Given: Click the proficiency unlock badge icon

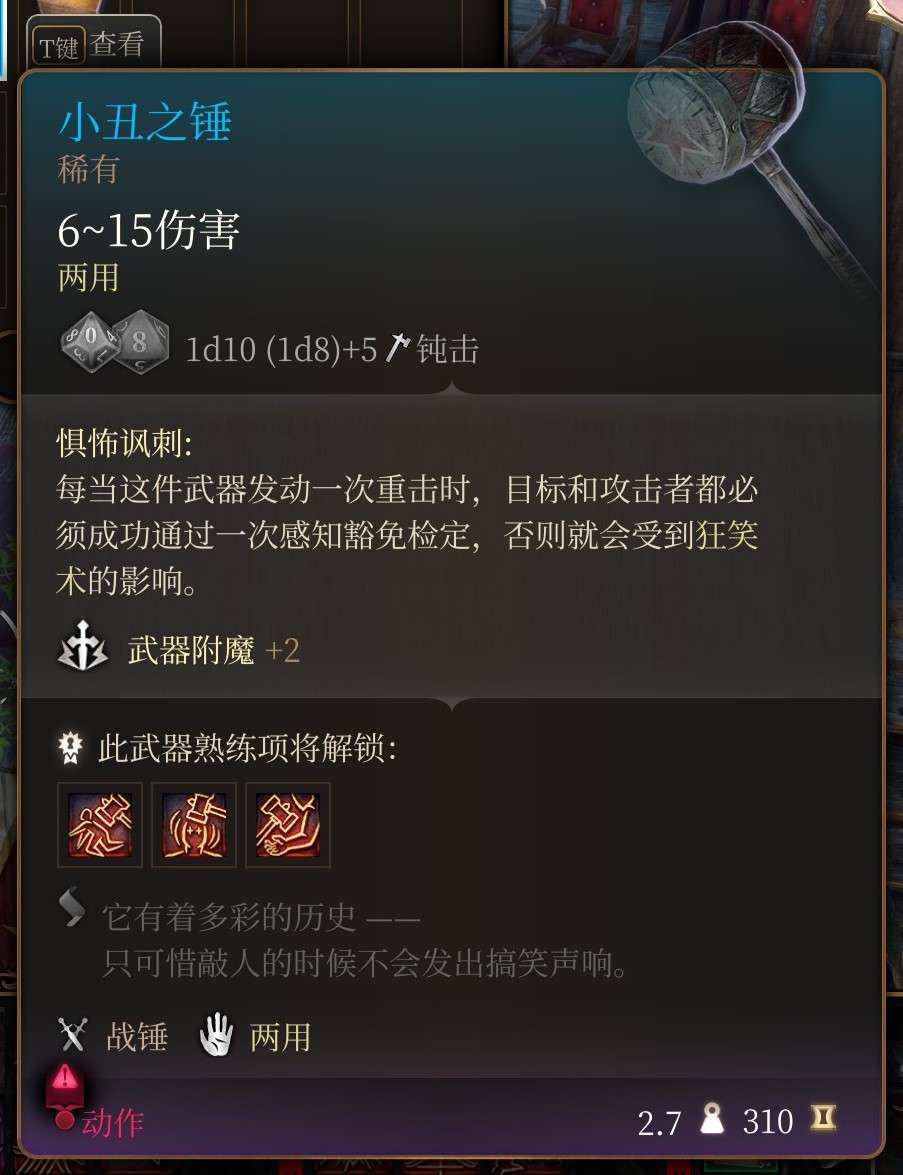Looking at the screenshot, I should point(70,748).
